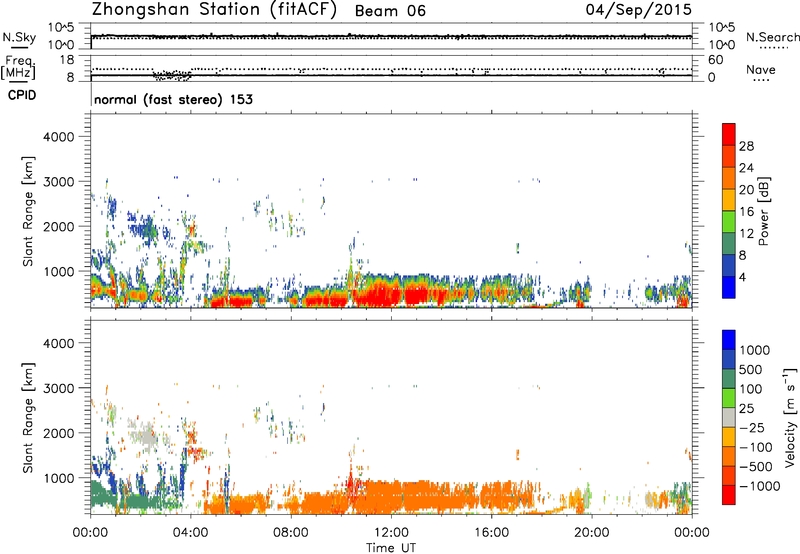Click the '-25' Velocity colorbar tick
800x554 pixels.
point(754,428)
